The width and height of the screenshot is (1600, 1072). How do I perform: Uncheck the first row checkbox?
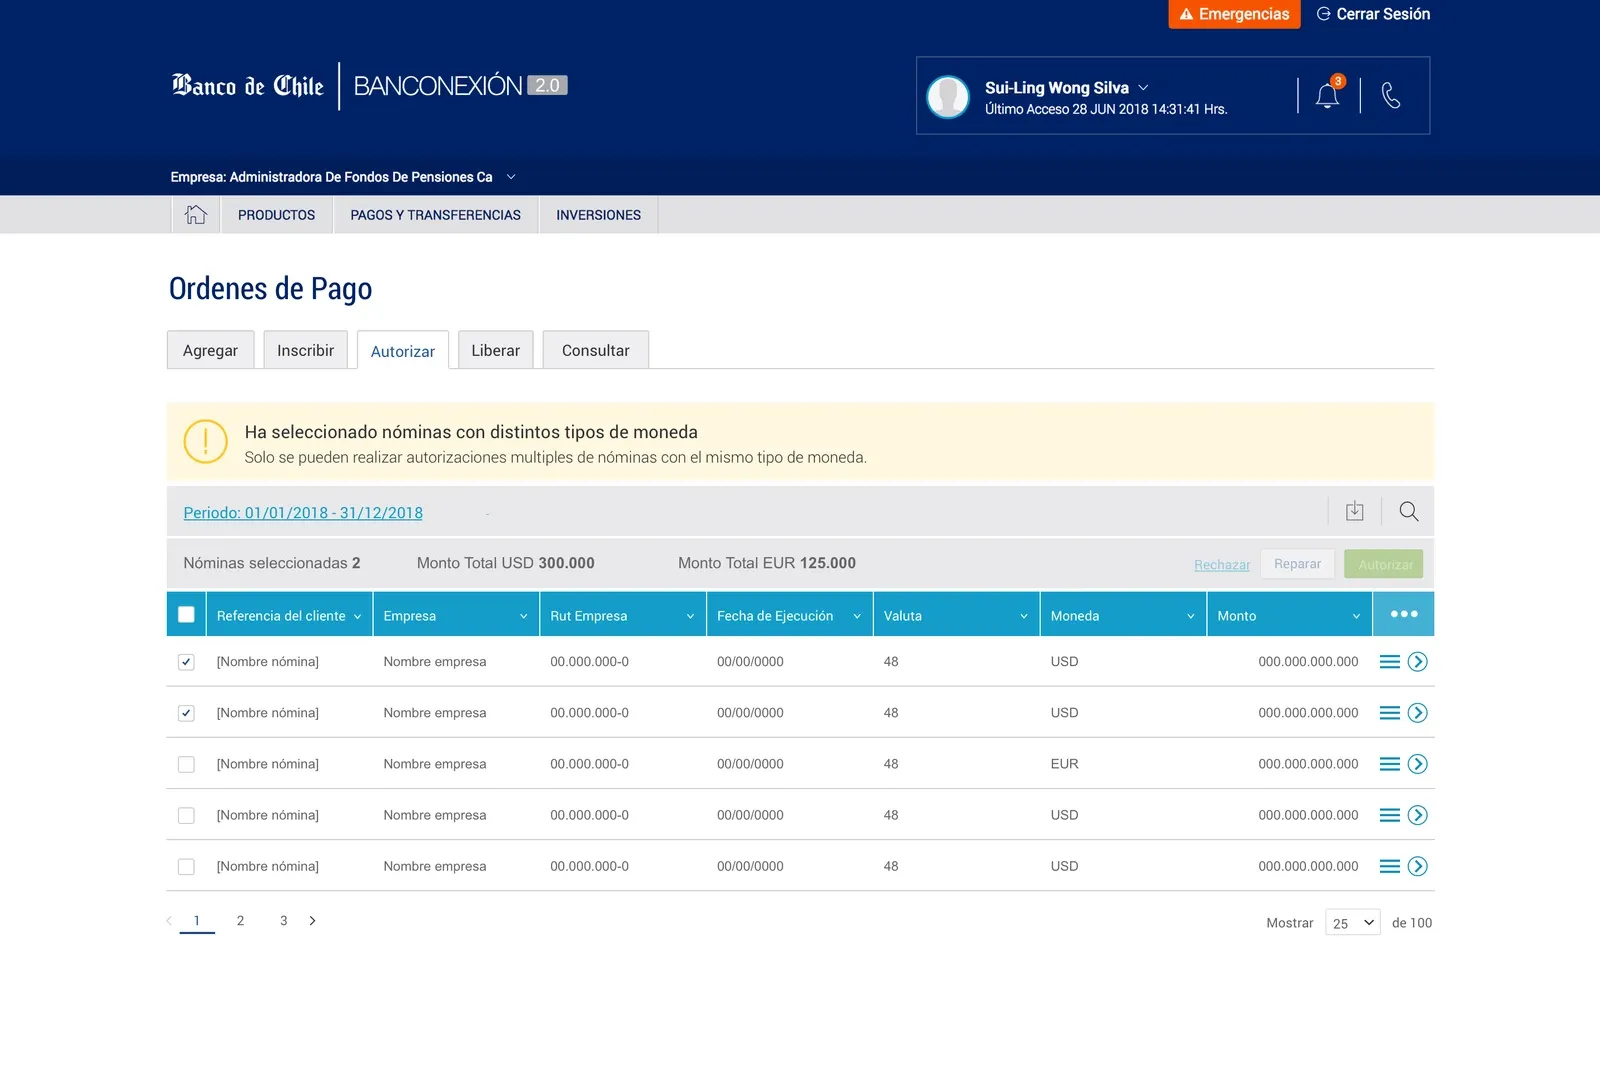coord(186,662)
